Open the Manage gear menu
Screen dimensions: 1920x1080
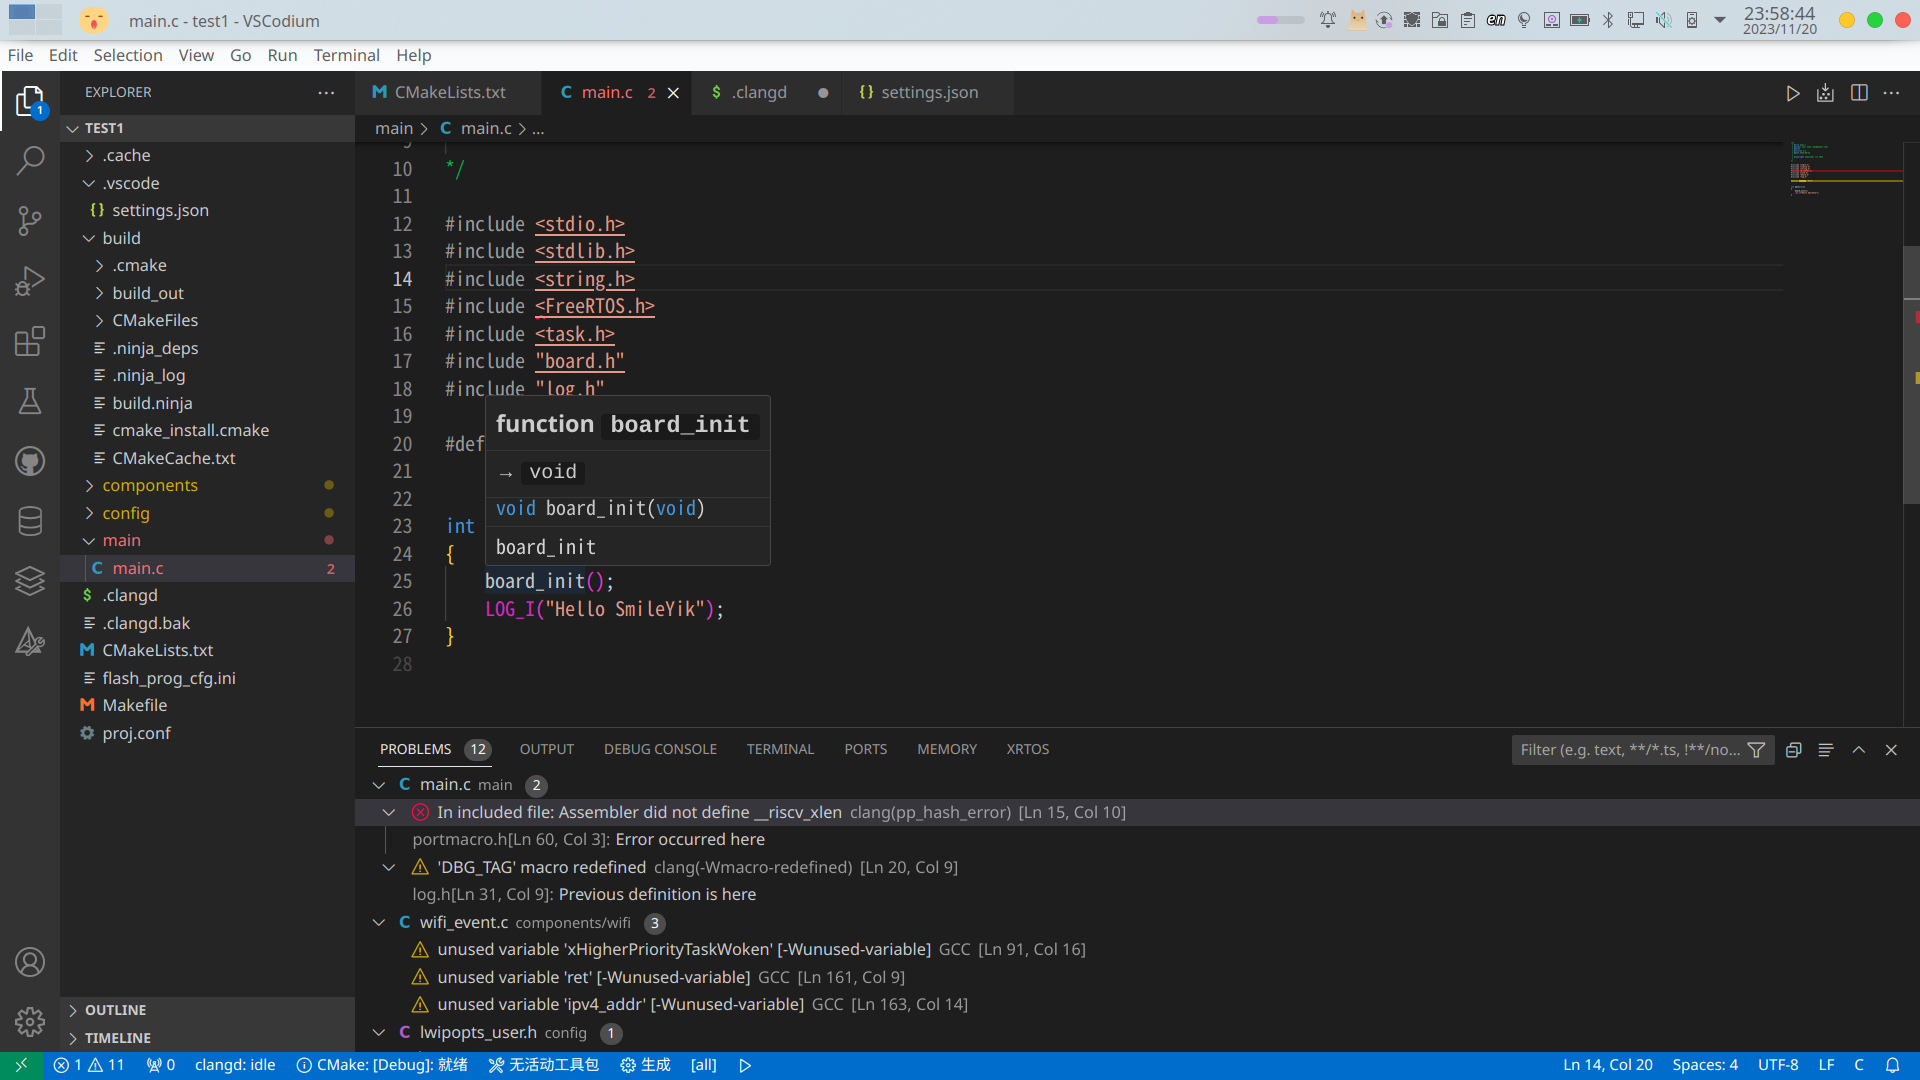click(30, 1022)
